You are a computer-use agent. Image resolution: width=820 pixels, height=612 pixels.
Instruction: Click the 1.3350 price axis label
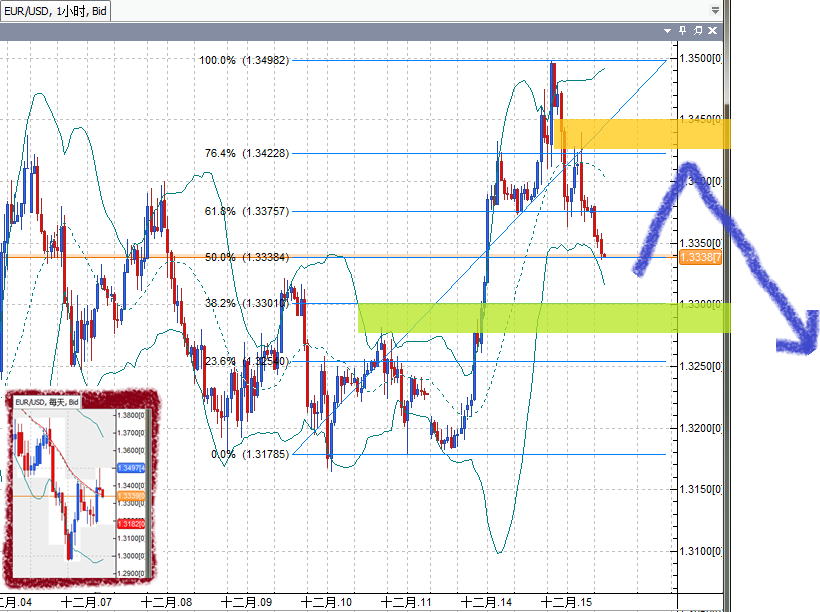(x=700, y=243)
